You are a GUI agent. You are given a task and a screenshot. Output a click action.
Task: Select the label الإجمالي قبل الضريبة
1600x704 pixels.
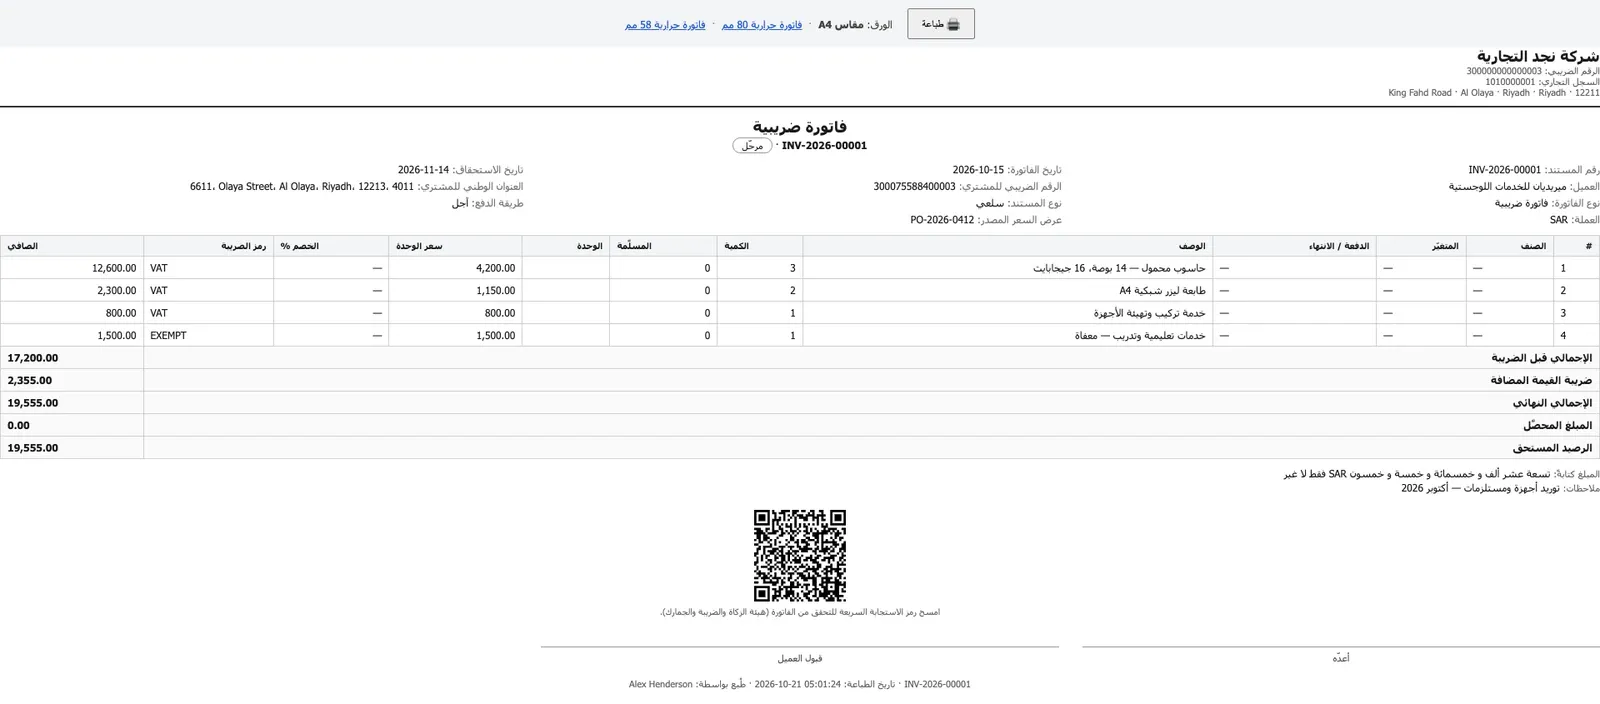tap(1541, 358)
